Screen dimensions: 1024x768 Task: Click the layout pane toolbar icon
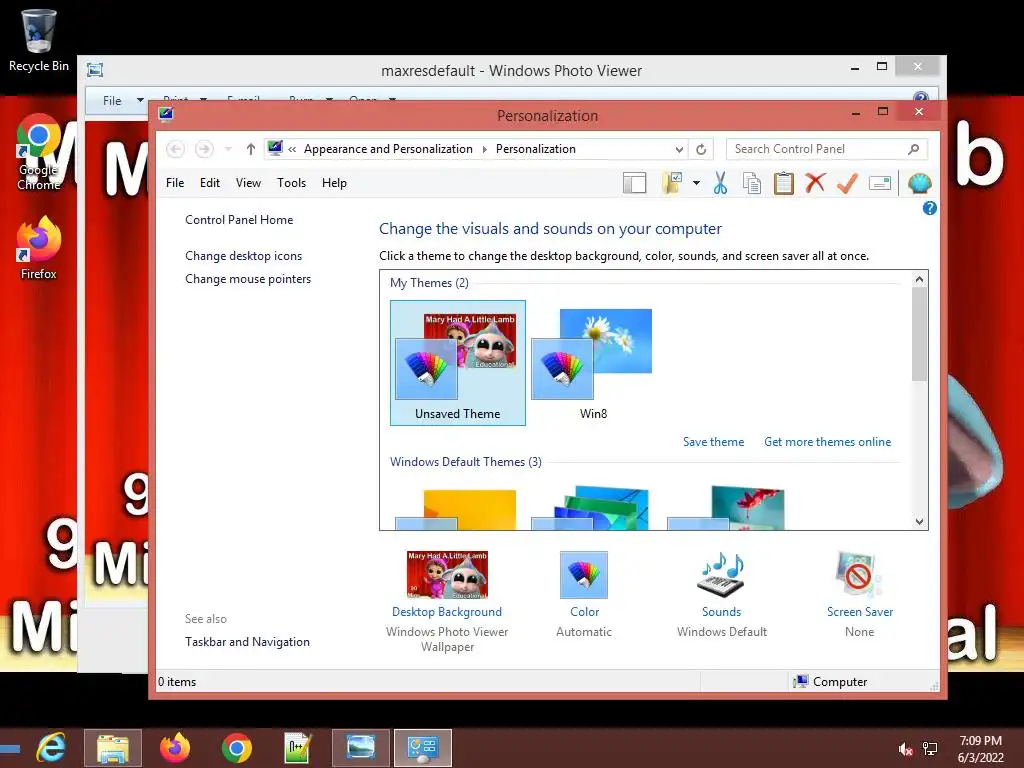point(634,184)
